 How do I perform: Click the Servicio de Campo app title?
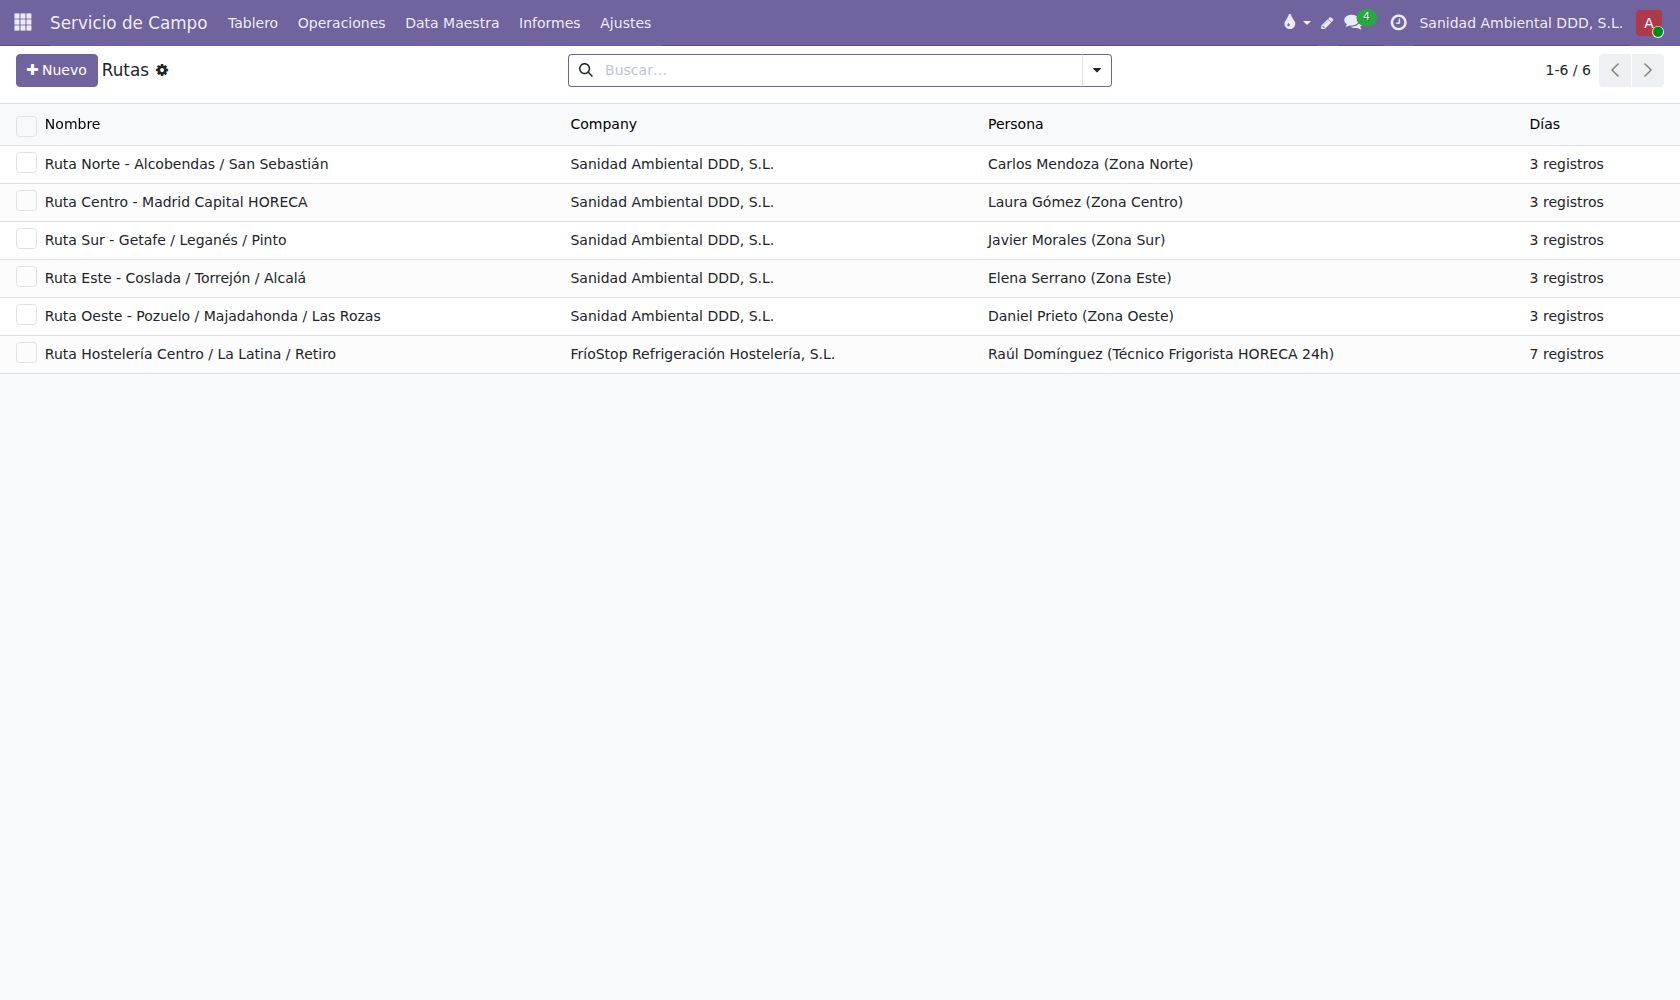coord(129,22)
